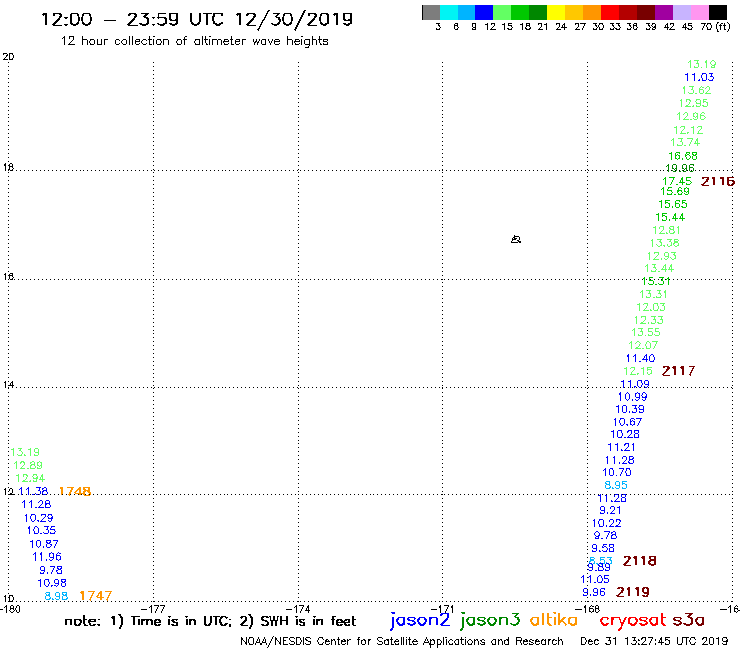The height and width of the screenshot is (650, 740).
Task: Click the 2116 pass time label
Action: point(718,181)
